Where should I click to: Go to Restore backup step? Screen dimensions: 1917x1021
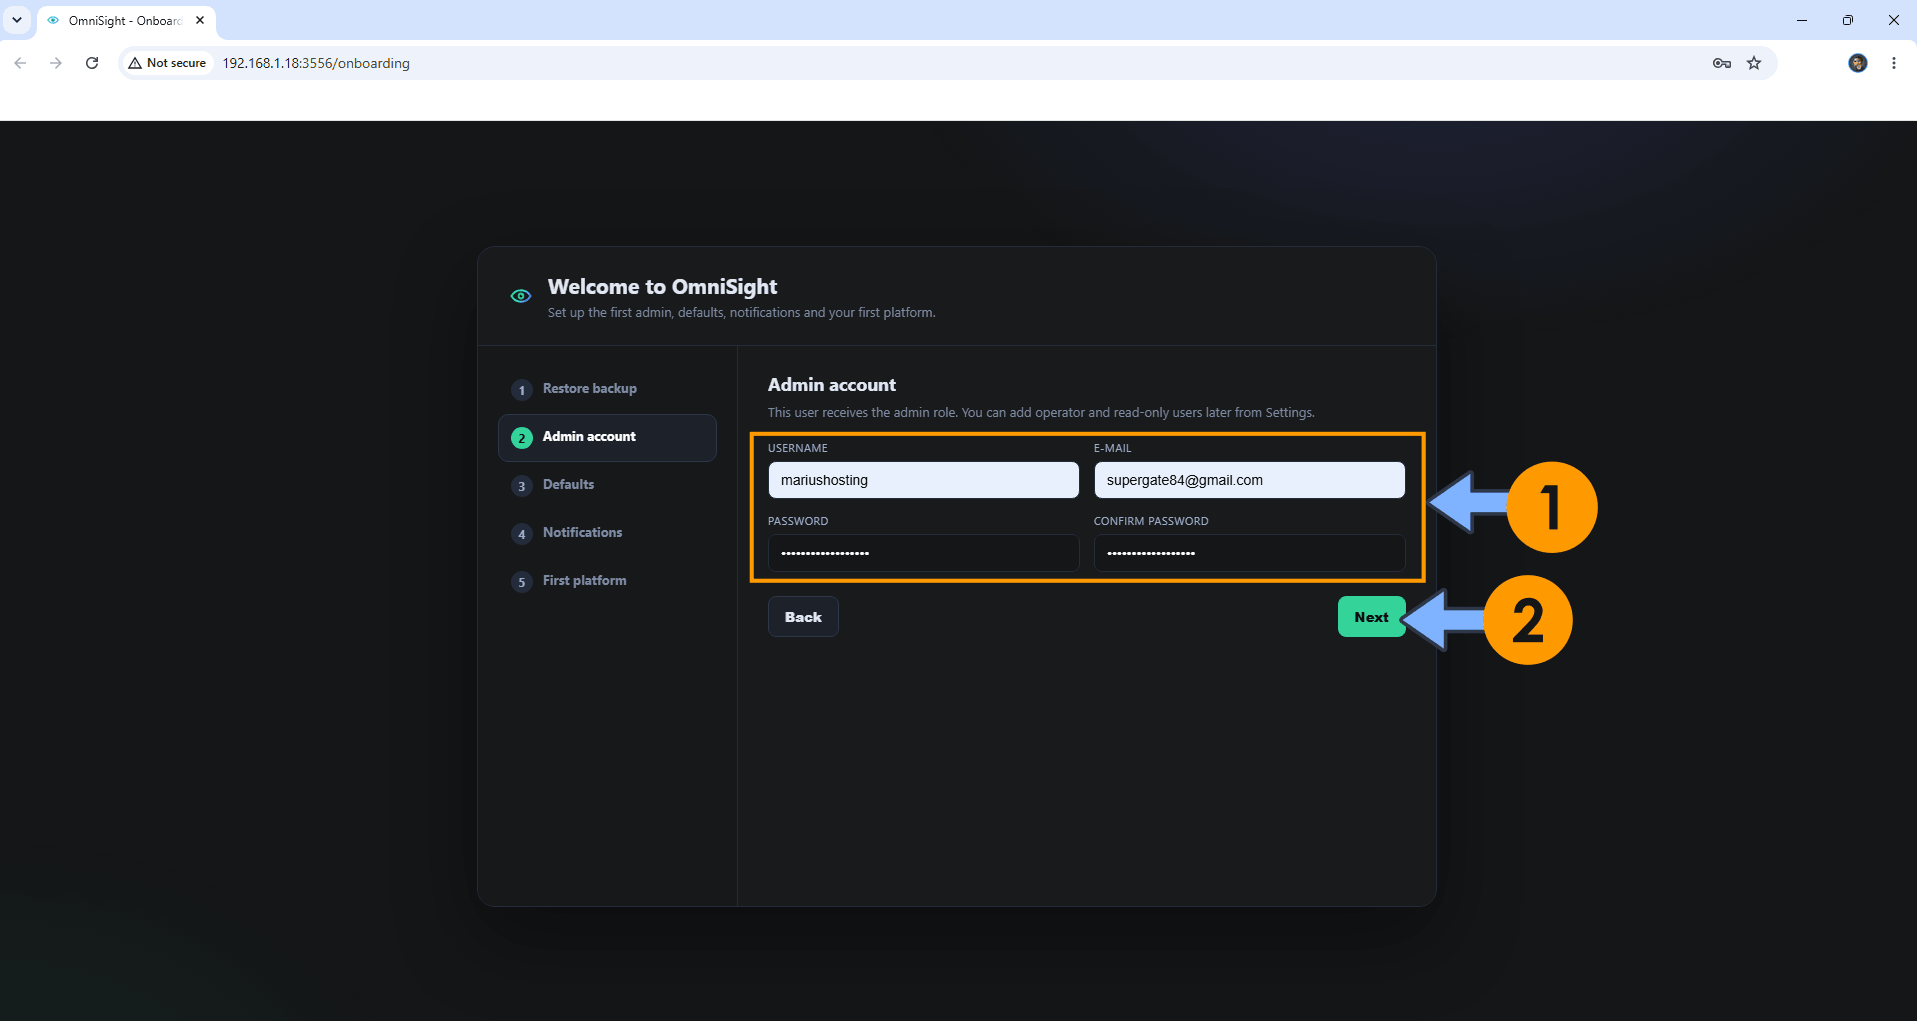(x=607, y=389)
